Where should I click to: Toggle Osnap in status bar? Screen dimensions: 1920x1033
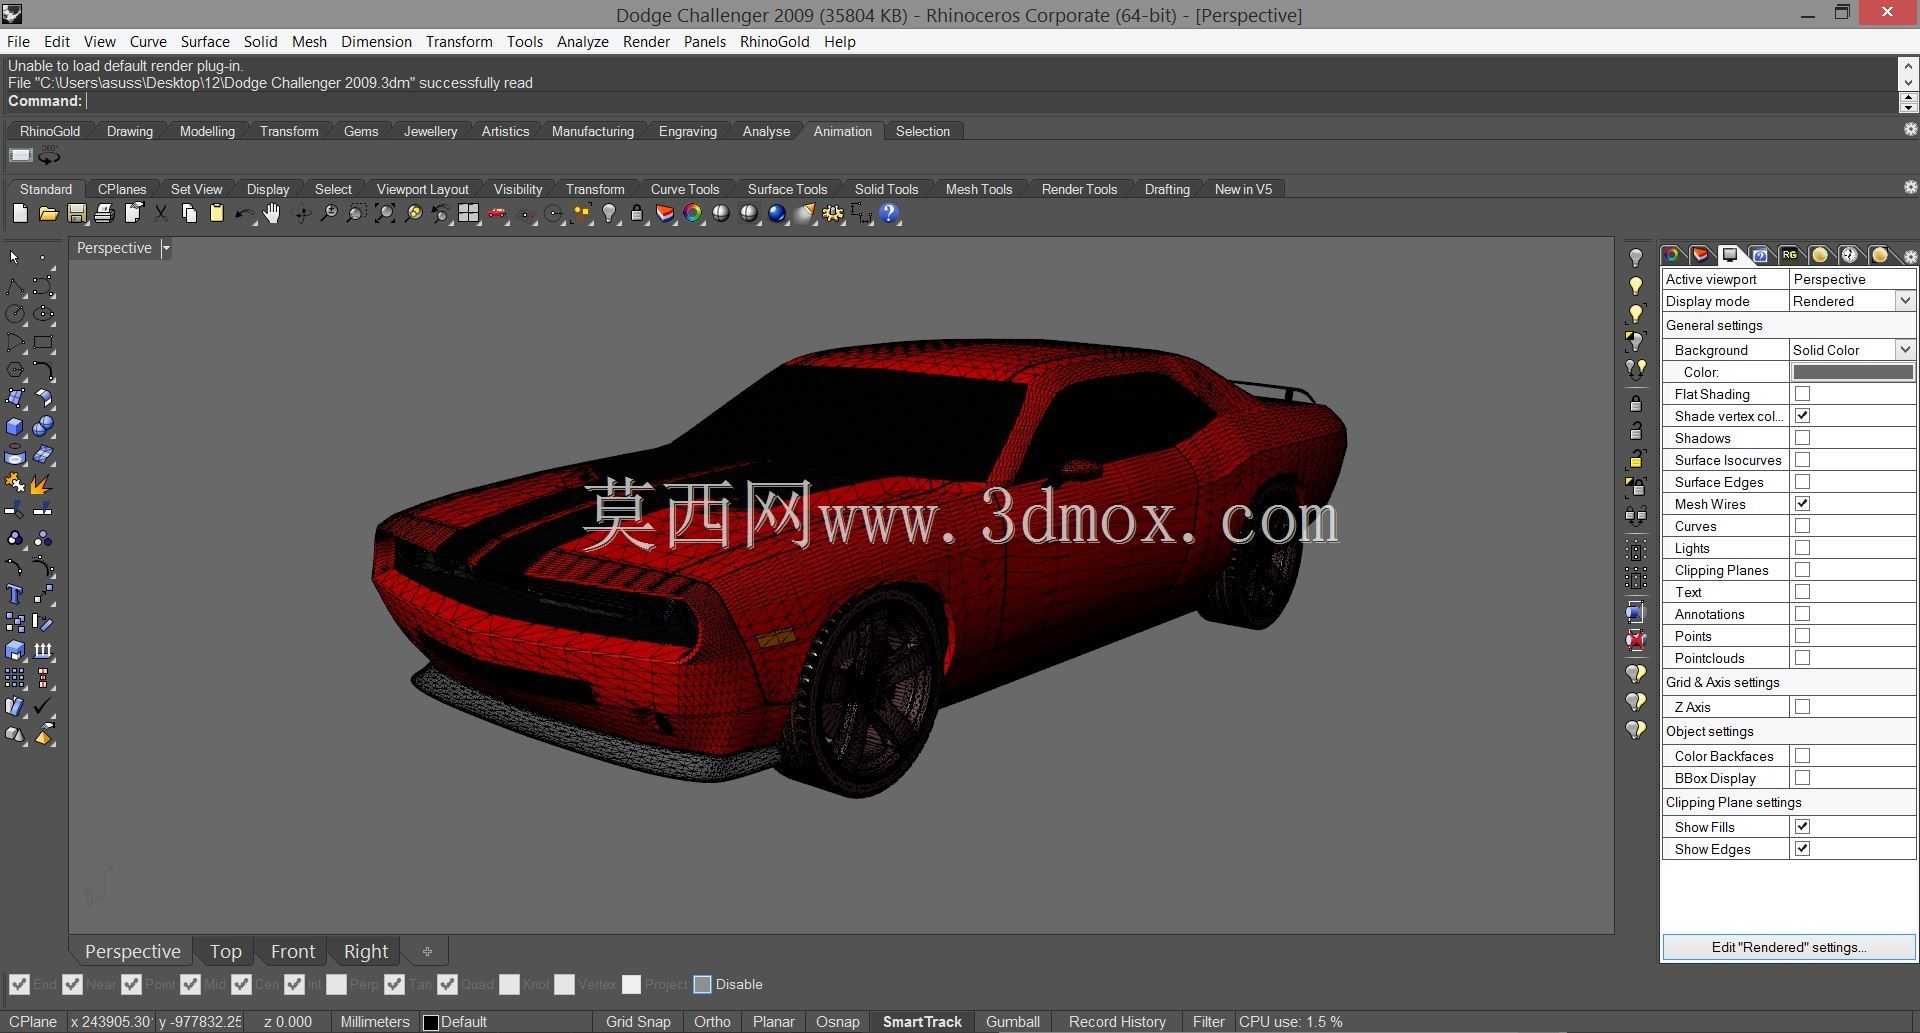pyautogui.click(x=838, y=1022)
